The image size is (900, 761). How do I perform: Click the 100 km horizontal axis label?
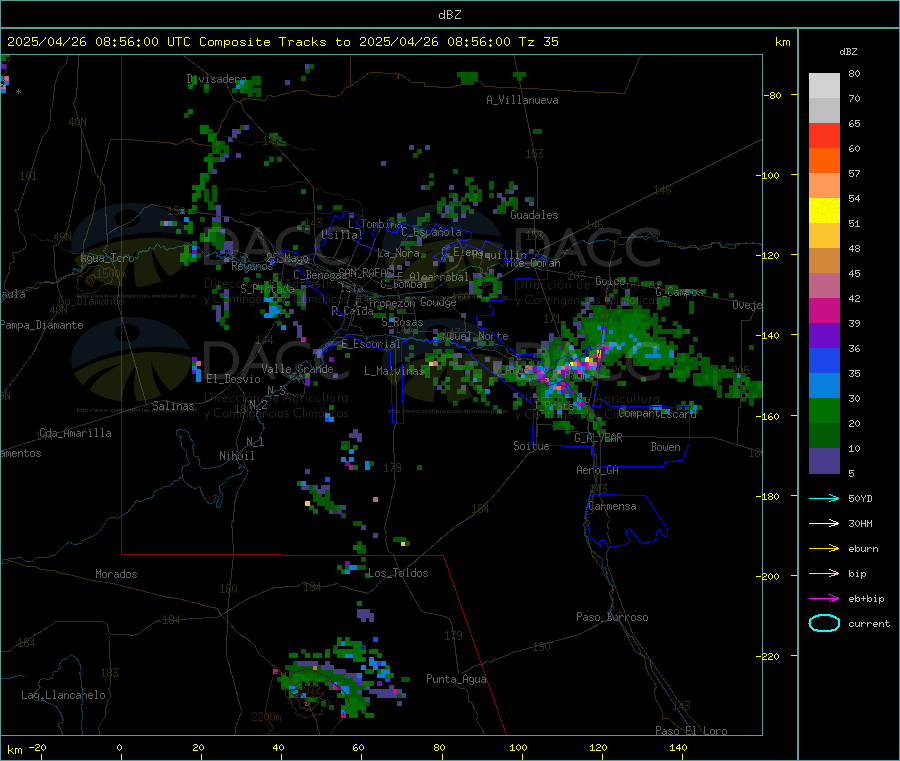click(x=518, y=748)
